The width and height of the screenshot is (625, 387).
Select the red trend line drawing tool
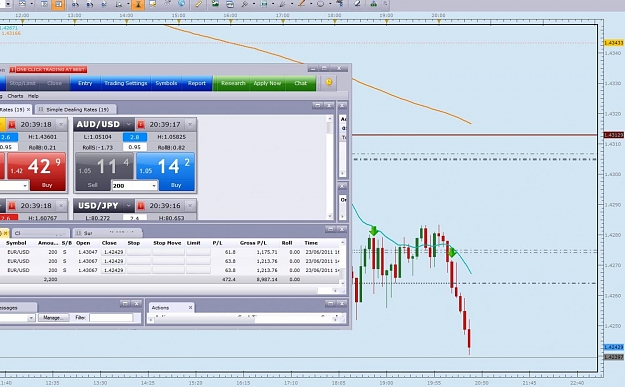click(x=302, y=4)
